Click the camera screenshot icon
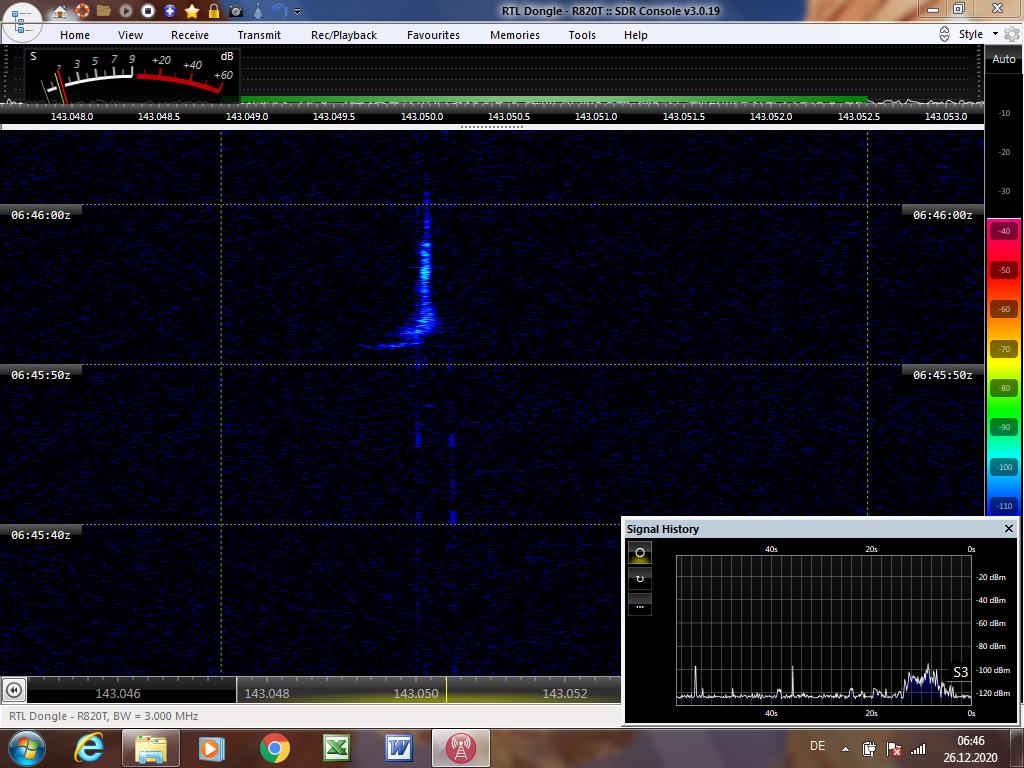Image resolution: width=1024 pixels, height=768 pixels. [236, 11]
